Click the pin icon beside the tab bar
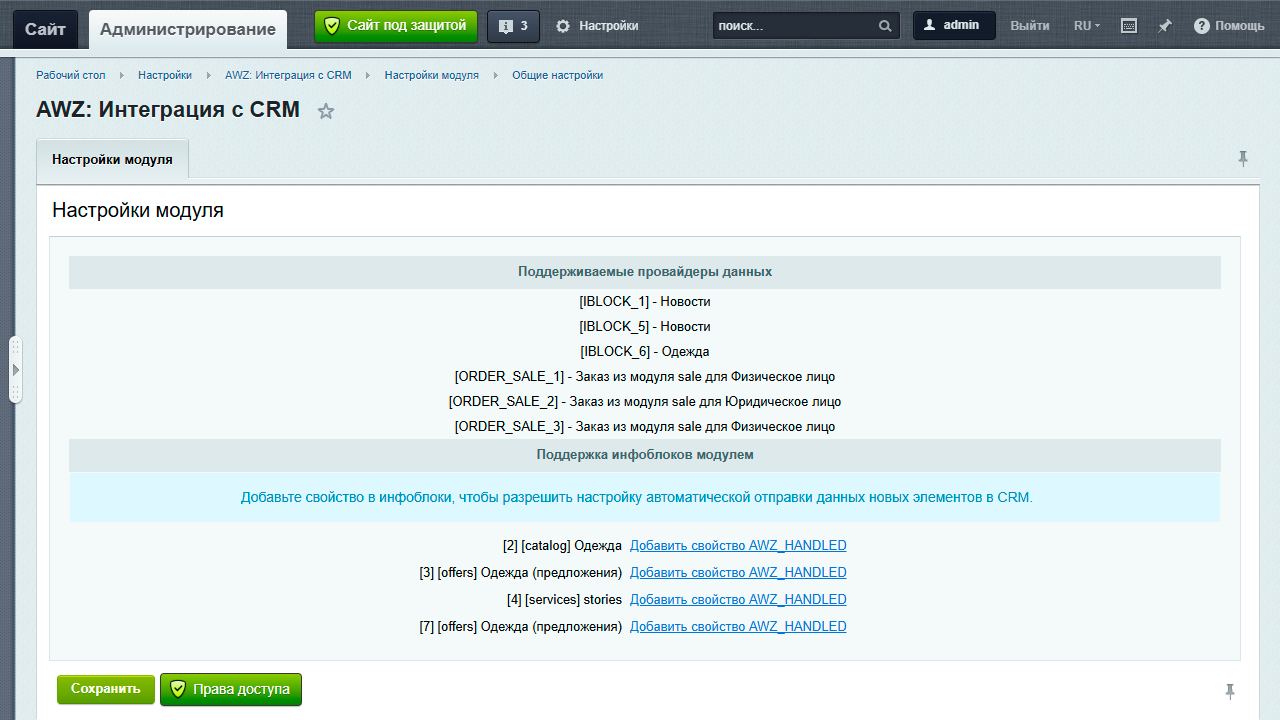 point(1243,159)
